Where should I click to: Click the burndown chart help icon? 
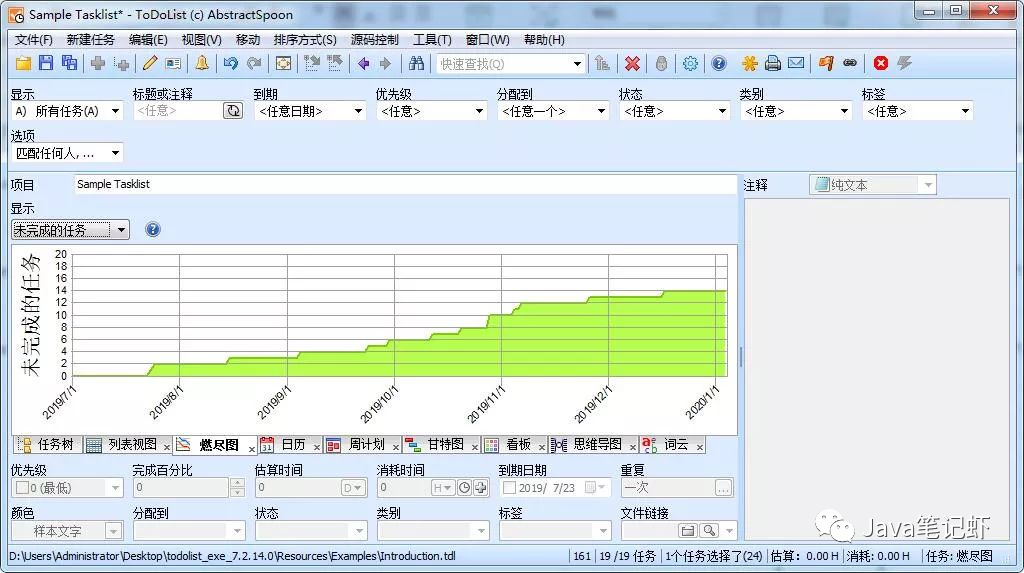click(x=153, y=229)
